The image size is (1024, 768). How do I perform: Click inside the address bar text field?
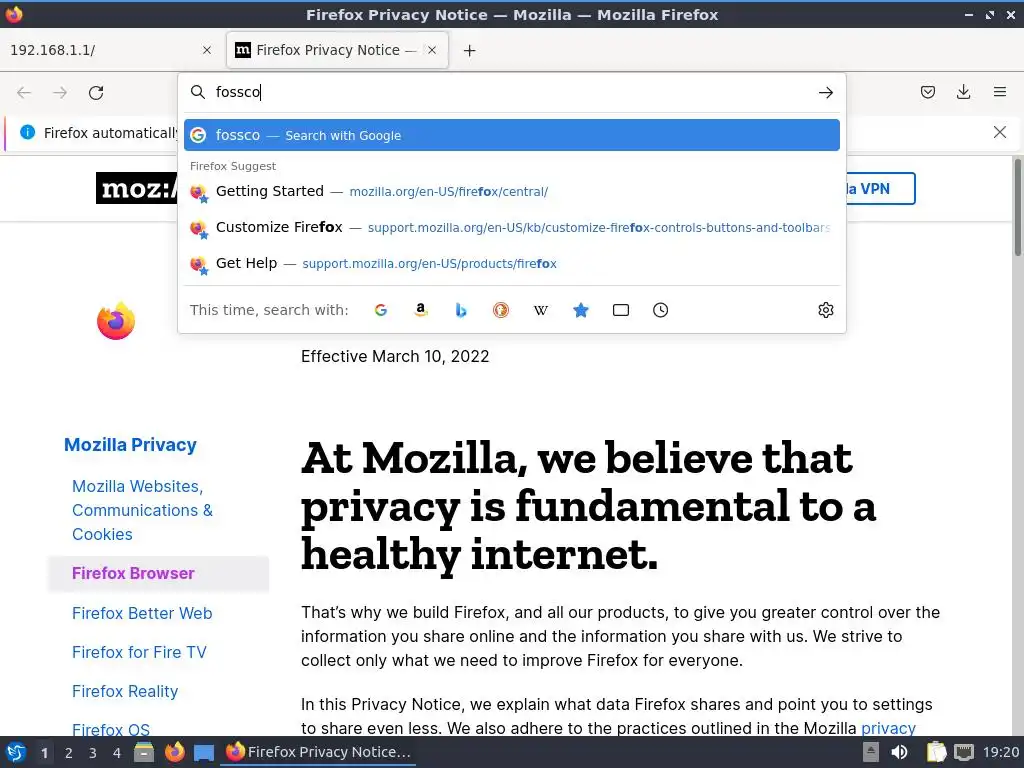click(x=513, y=92)
